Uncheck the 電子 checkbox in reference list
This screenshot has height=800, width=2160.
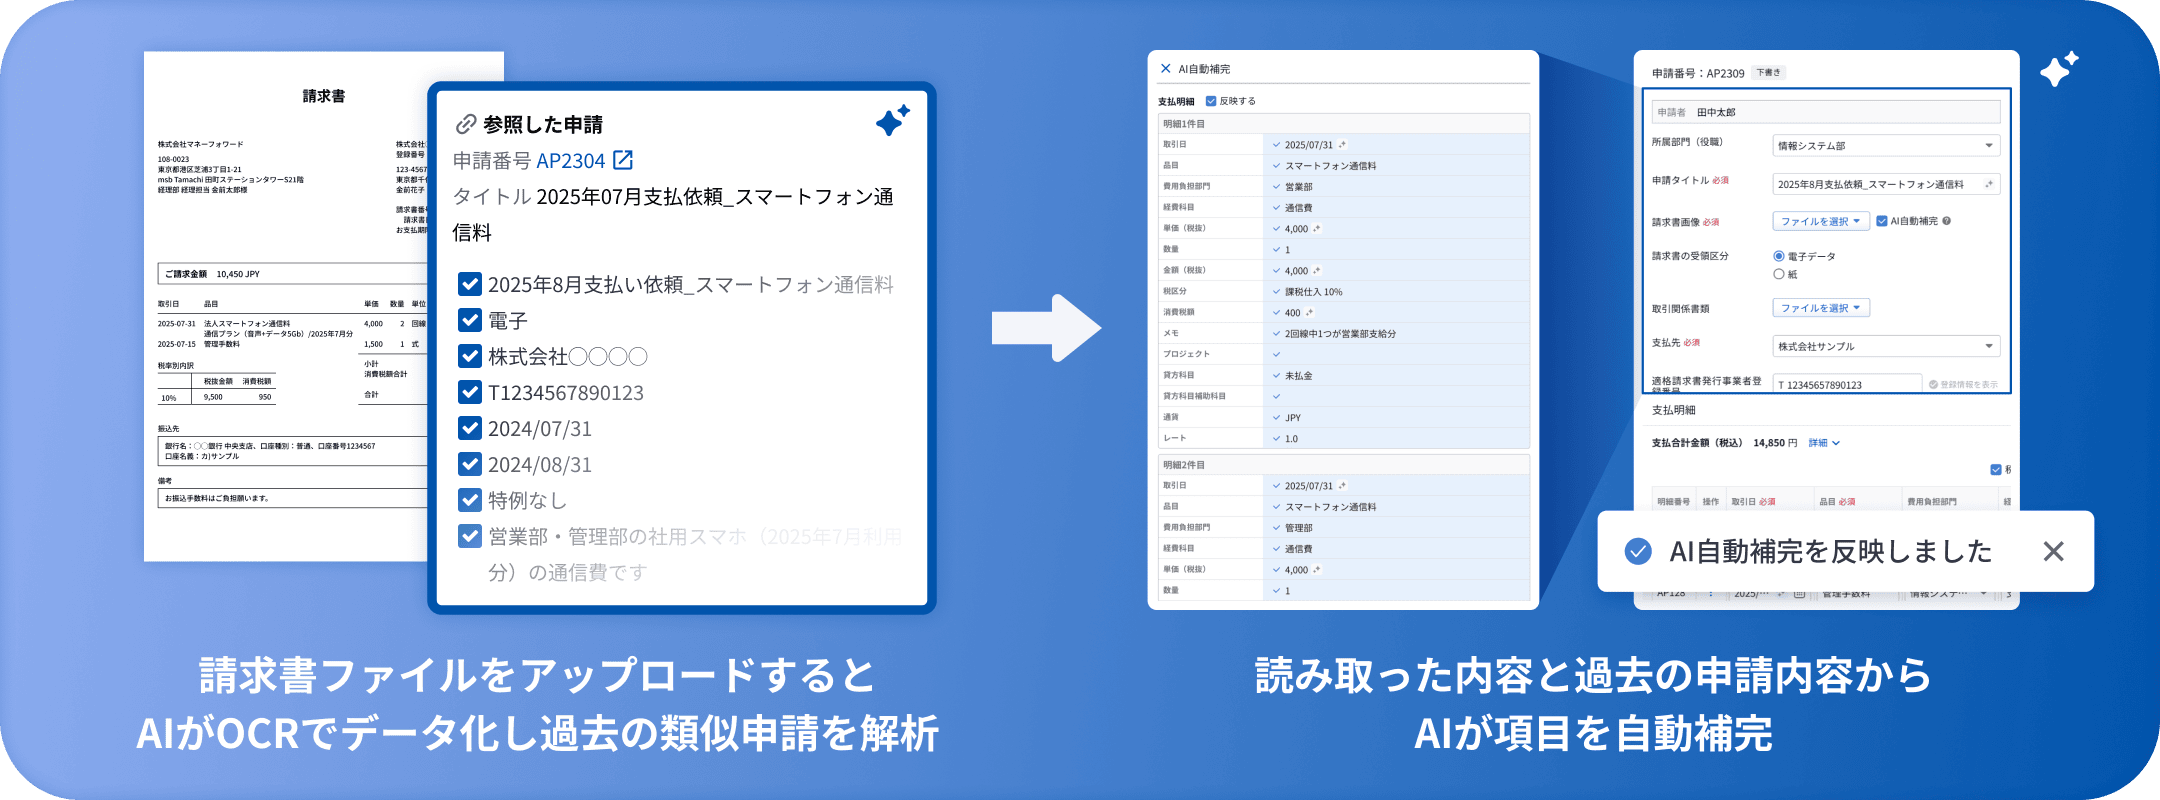tap(470, 320)
